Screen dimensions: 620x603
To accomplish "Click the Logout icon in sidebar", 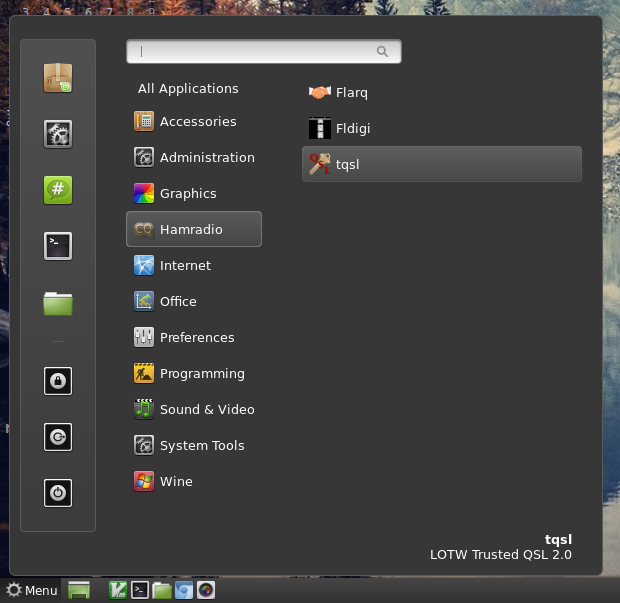I will [x=58, y=437].
